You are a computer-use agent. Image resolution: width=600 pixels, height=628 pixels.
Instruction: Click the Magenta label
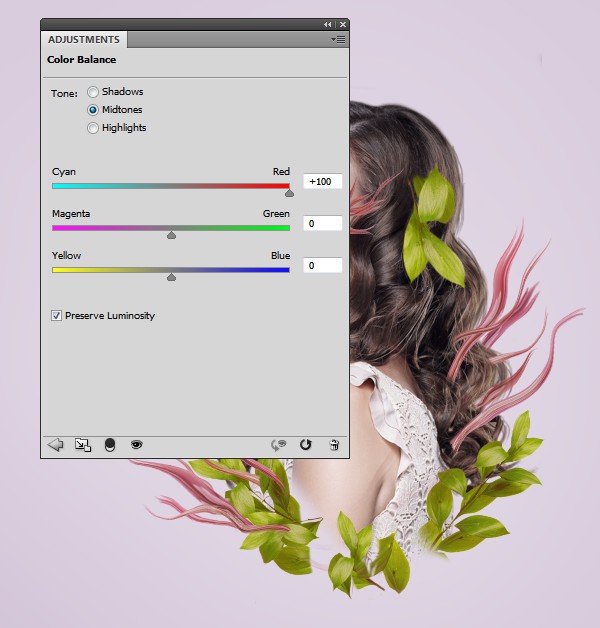71,214
